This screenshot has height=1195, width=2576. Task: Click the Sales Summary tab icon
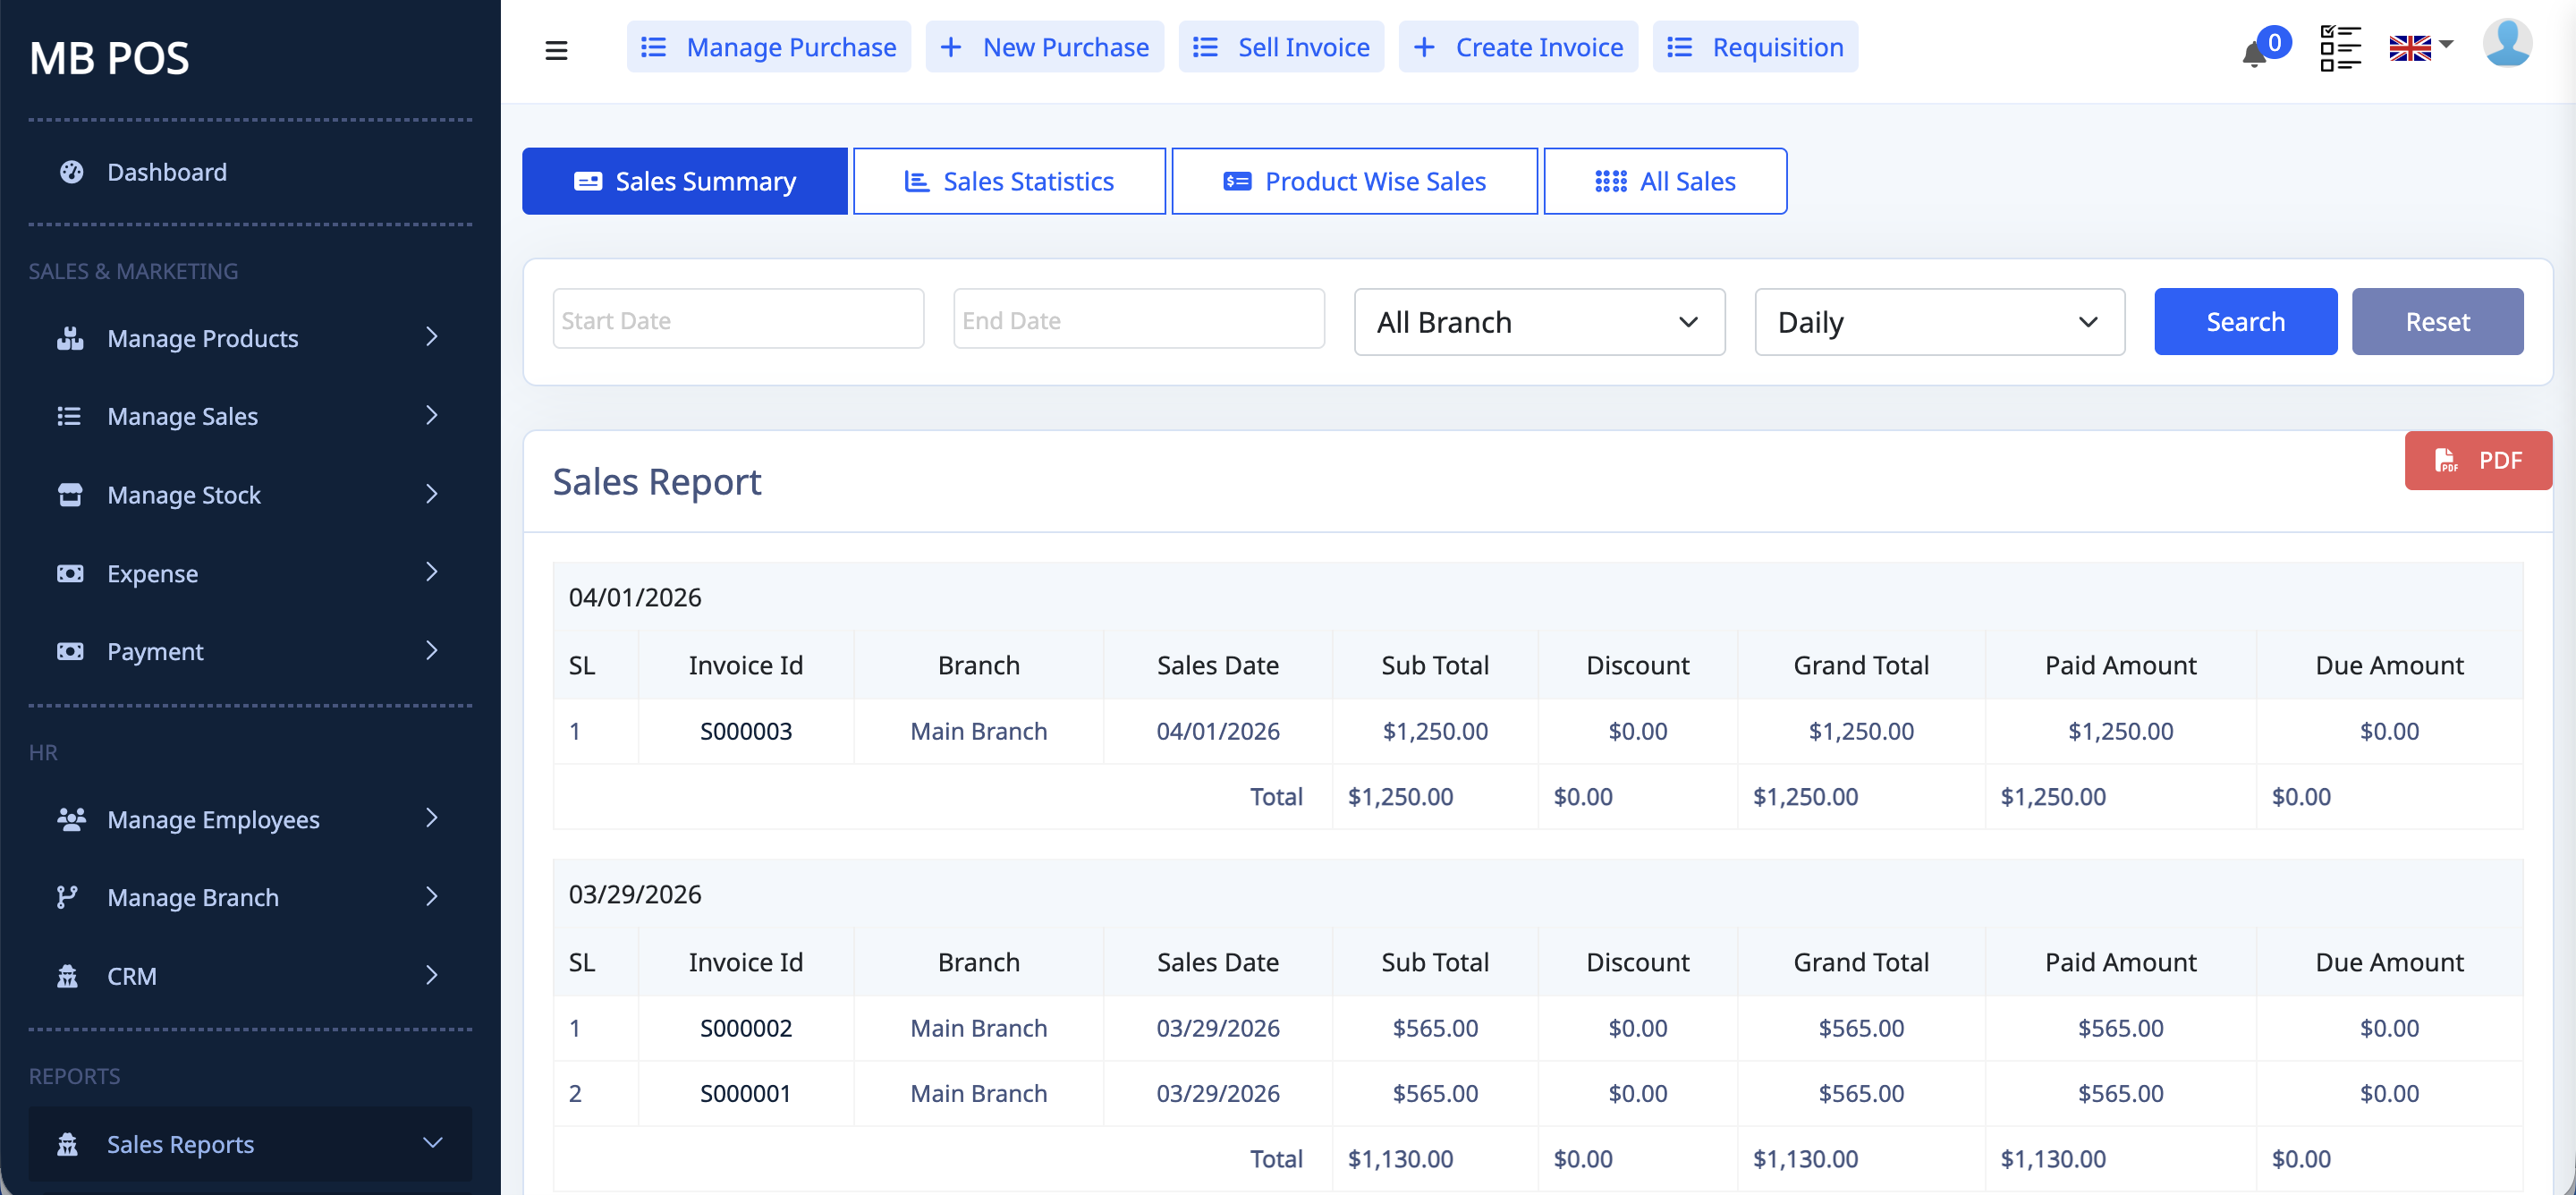point(588,181)
